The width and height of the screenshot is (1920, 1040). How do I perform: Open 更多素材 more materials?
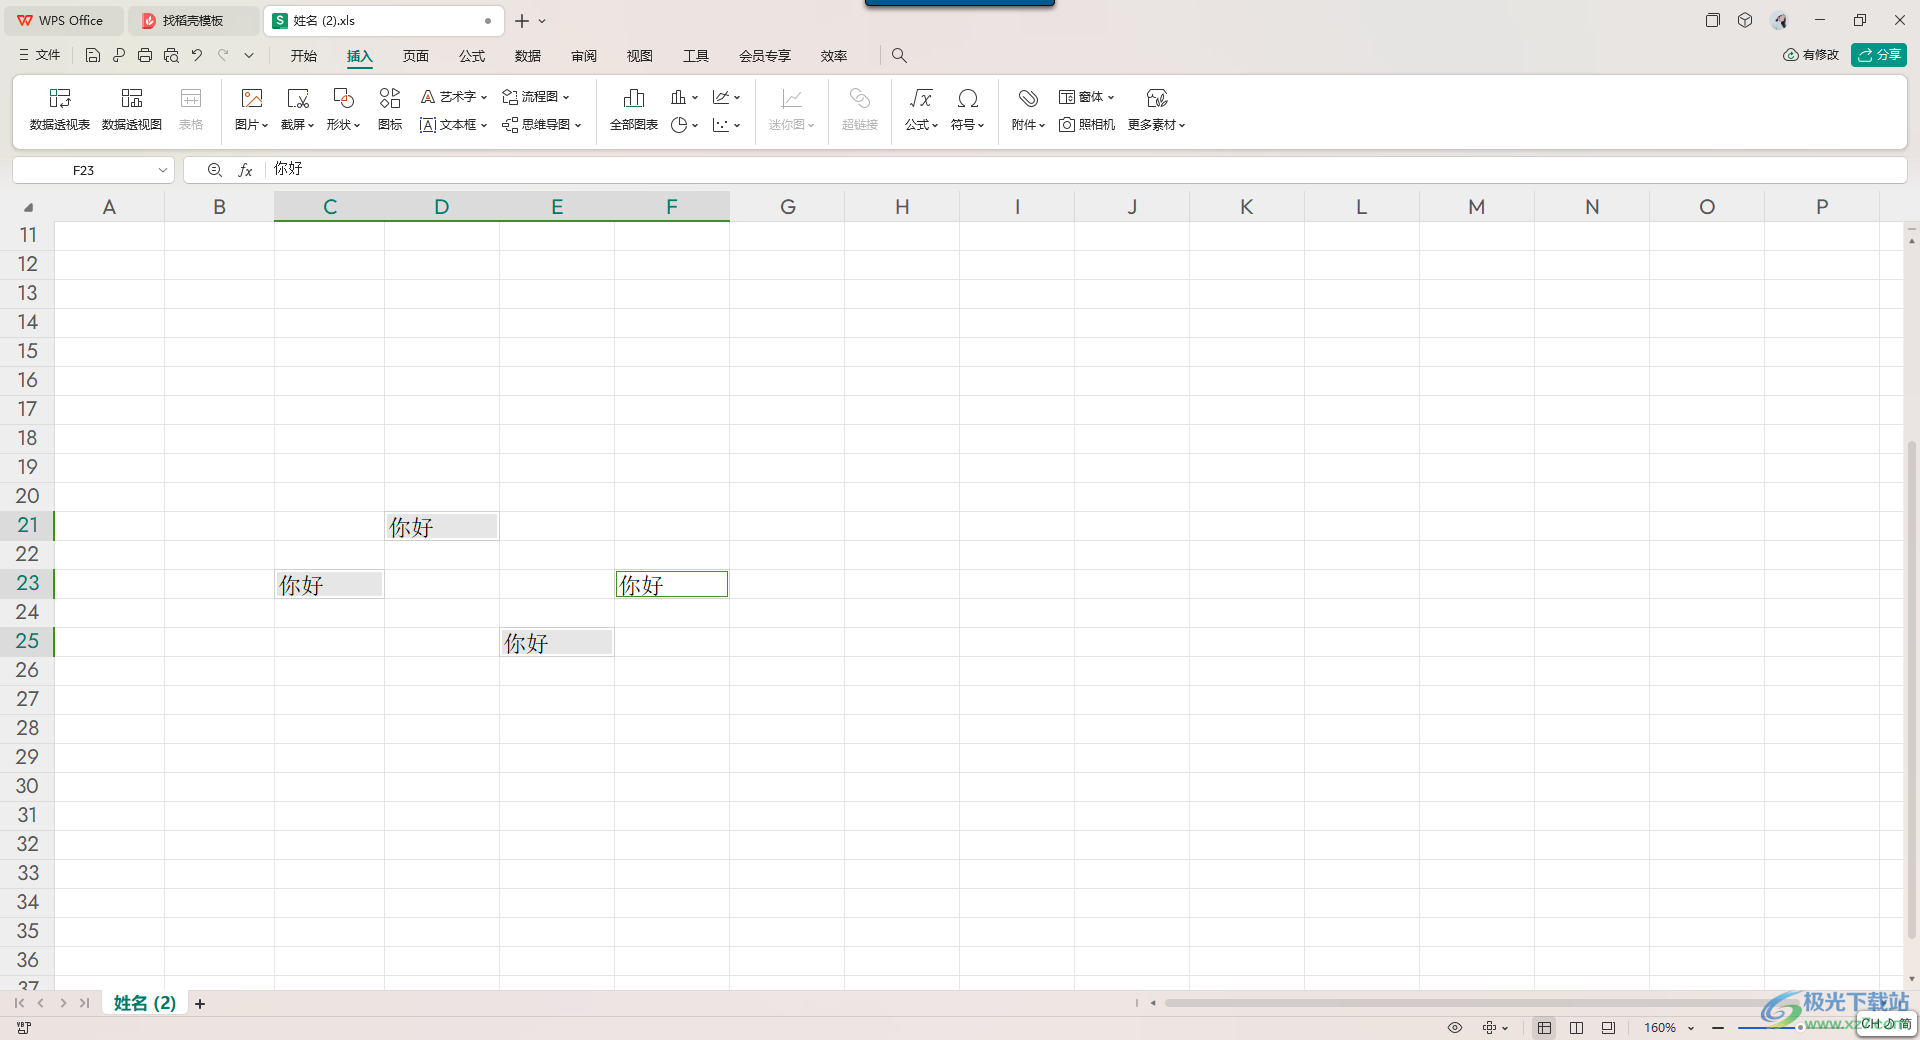point(1157,110)
